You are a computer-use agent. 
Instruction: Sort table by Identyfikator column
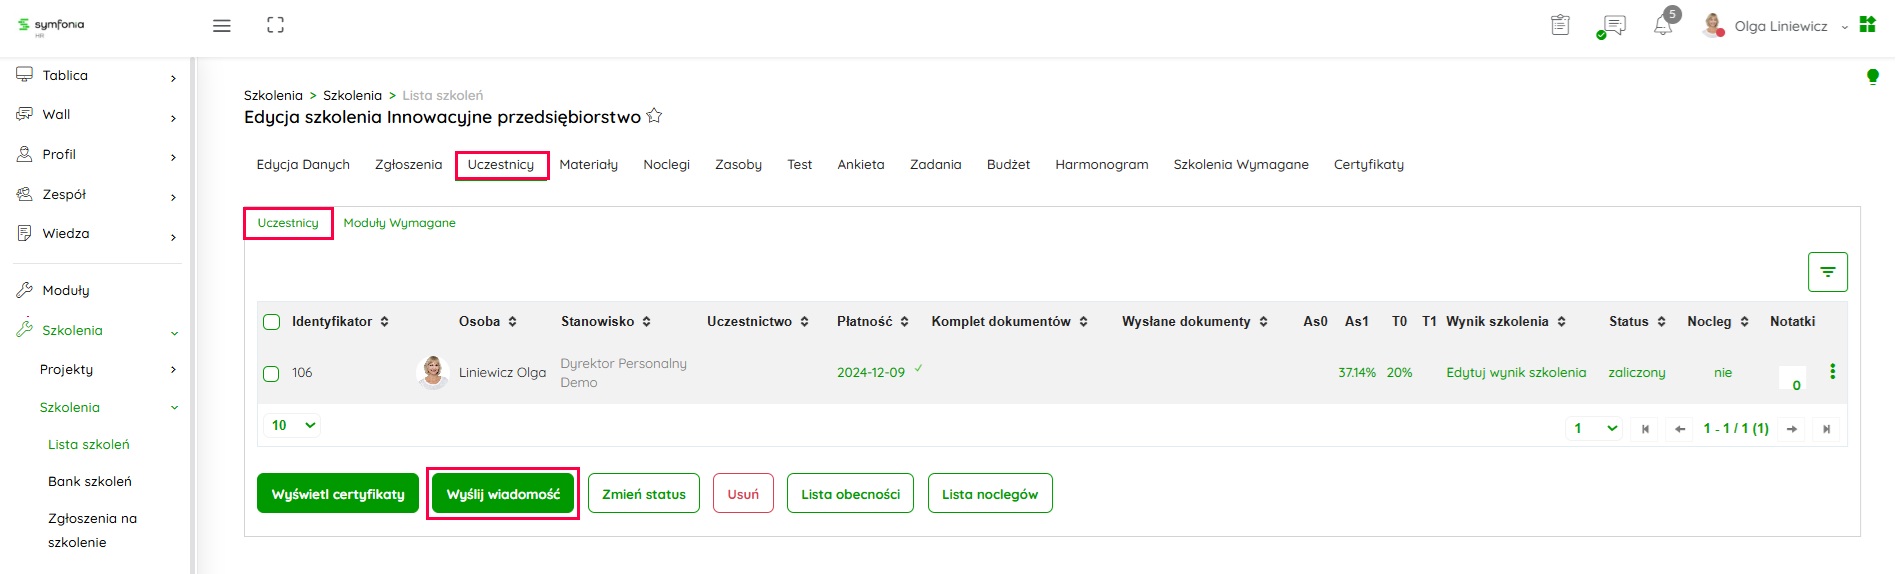coord(340,322)
